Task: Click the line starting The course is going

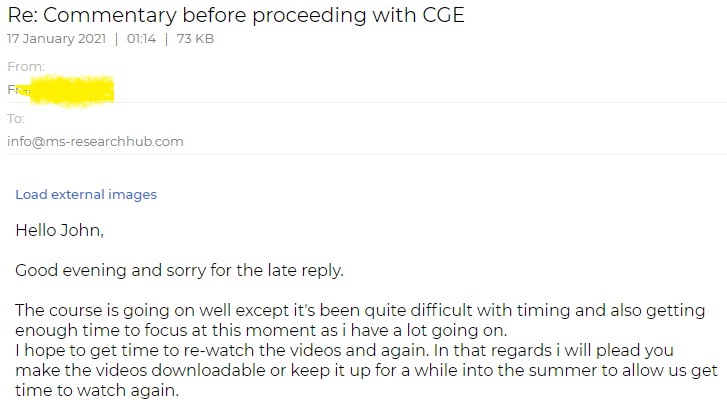Action: (x=360, y=310)
